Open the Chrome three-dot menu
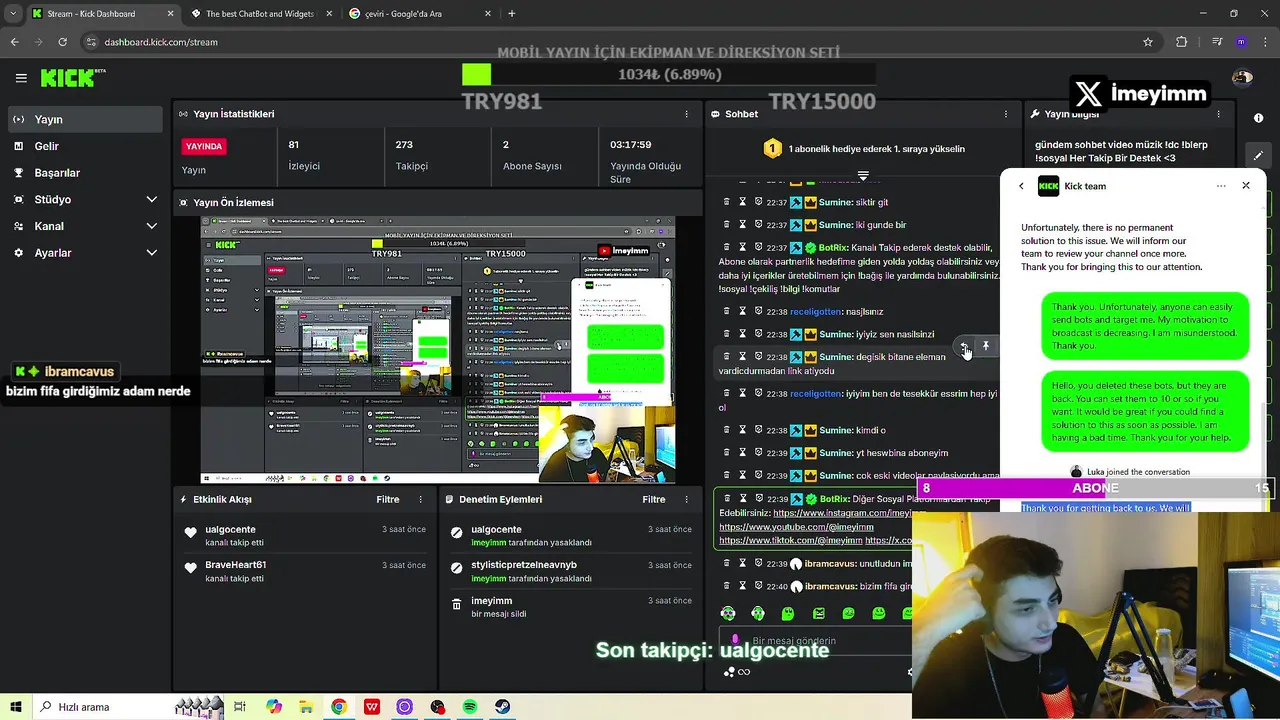This screenshot has width=1280, height=720. [1264, 42]
